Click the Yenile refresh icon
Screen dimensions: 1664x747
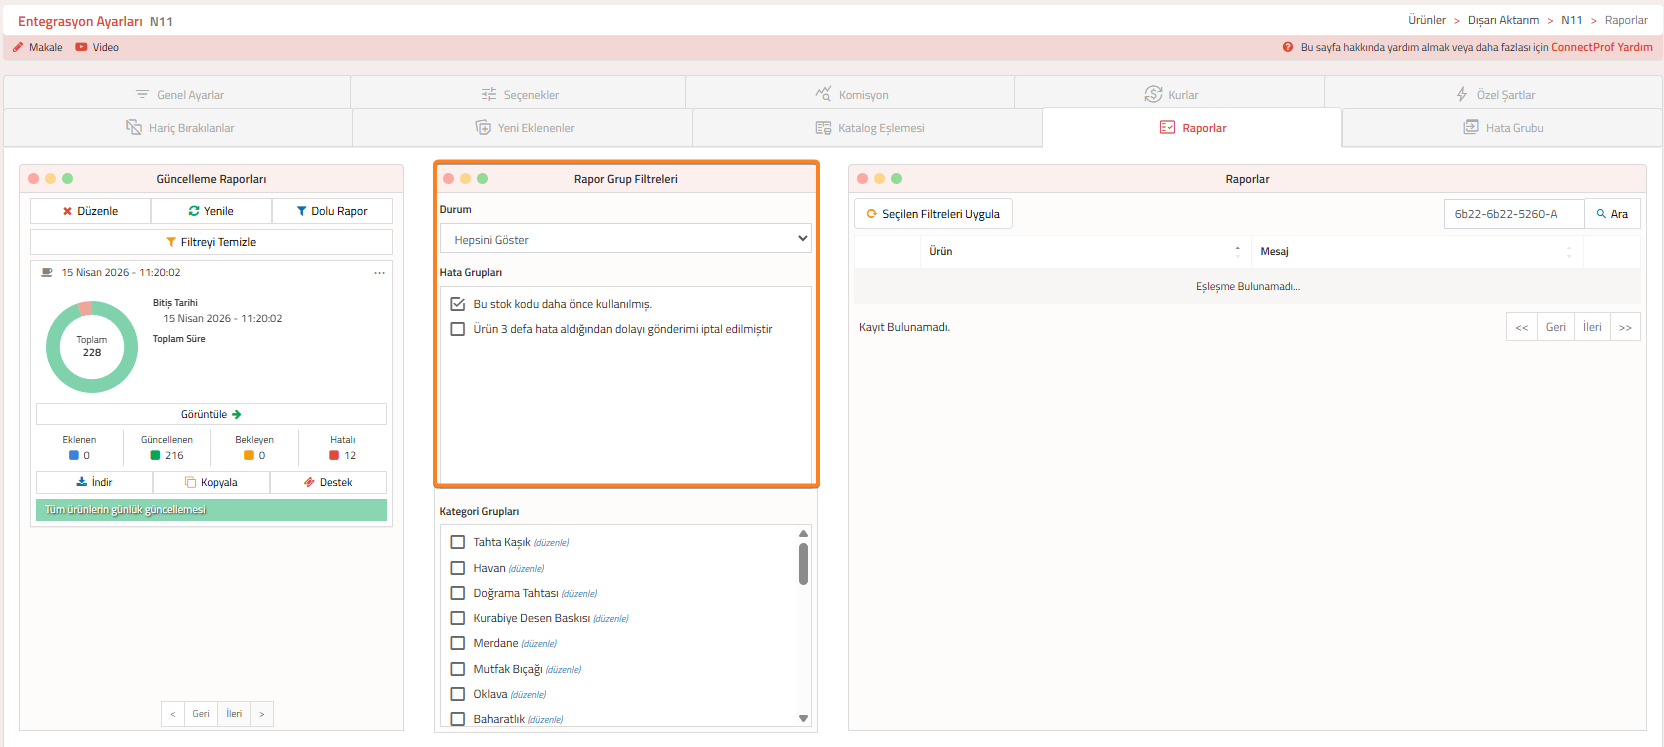click(x=194, y=211)
